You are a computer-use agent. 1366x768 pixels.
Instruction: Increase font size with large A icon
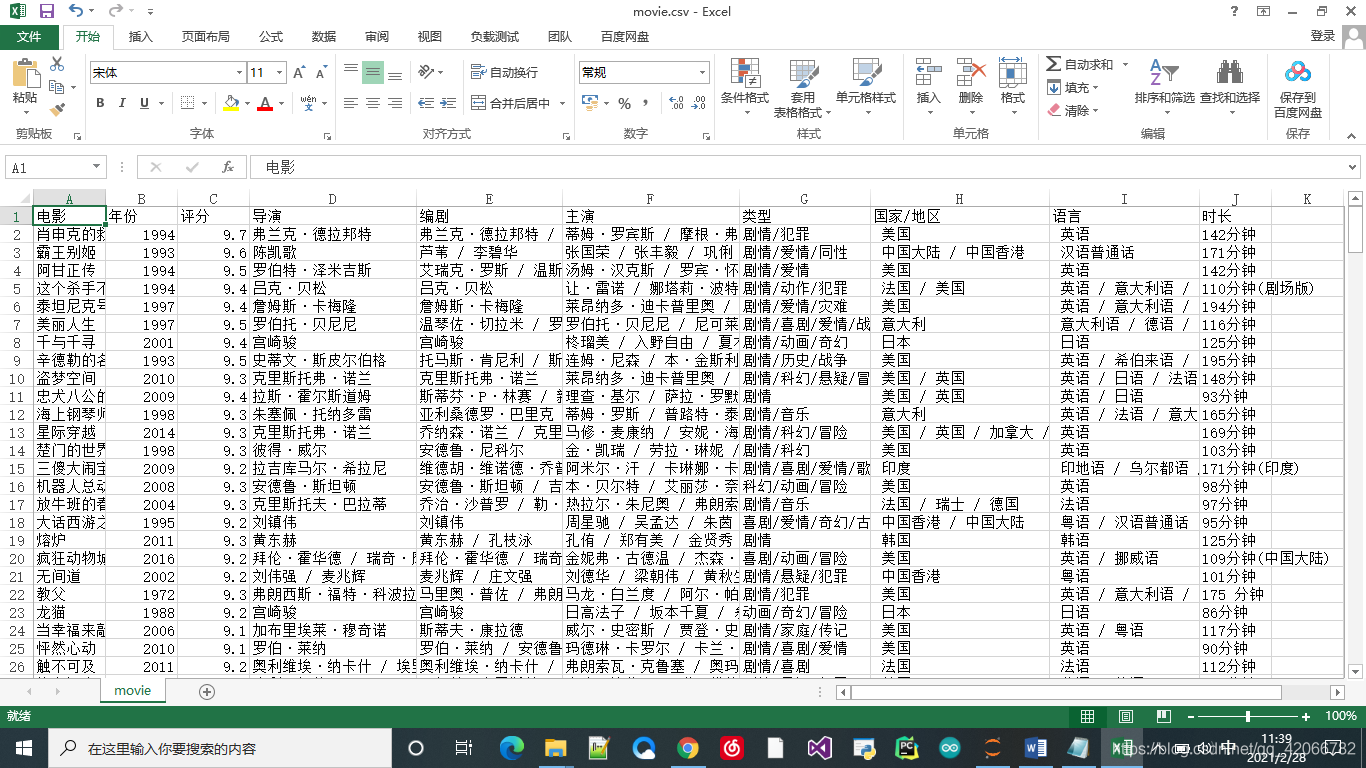tap(299, 73)
